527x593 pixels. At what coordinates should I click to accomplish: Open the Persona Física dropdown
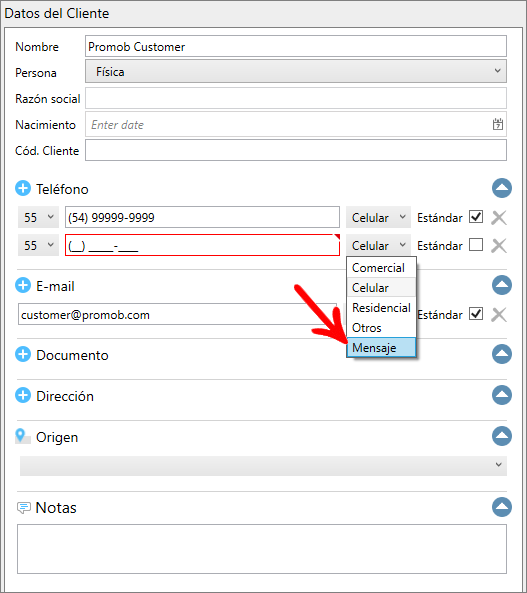point(296,71)
